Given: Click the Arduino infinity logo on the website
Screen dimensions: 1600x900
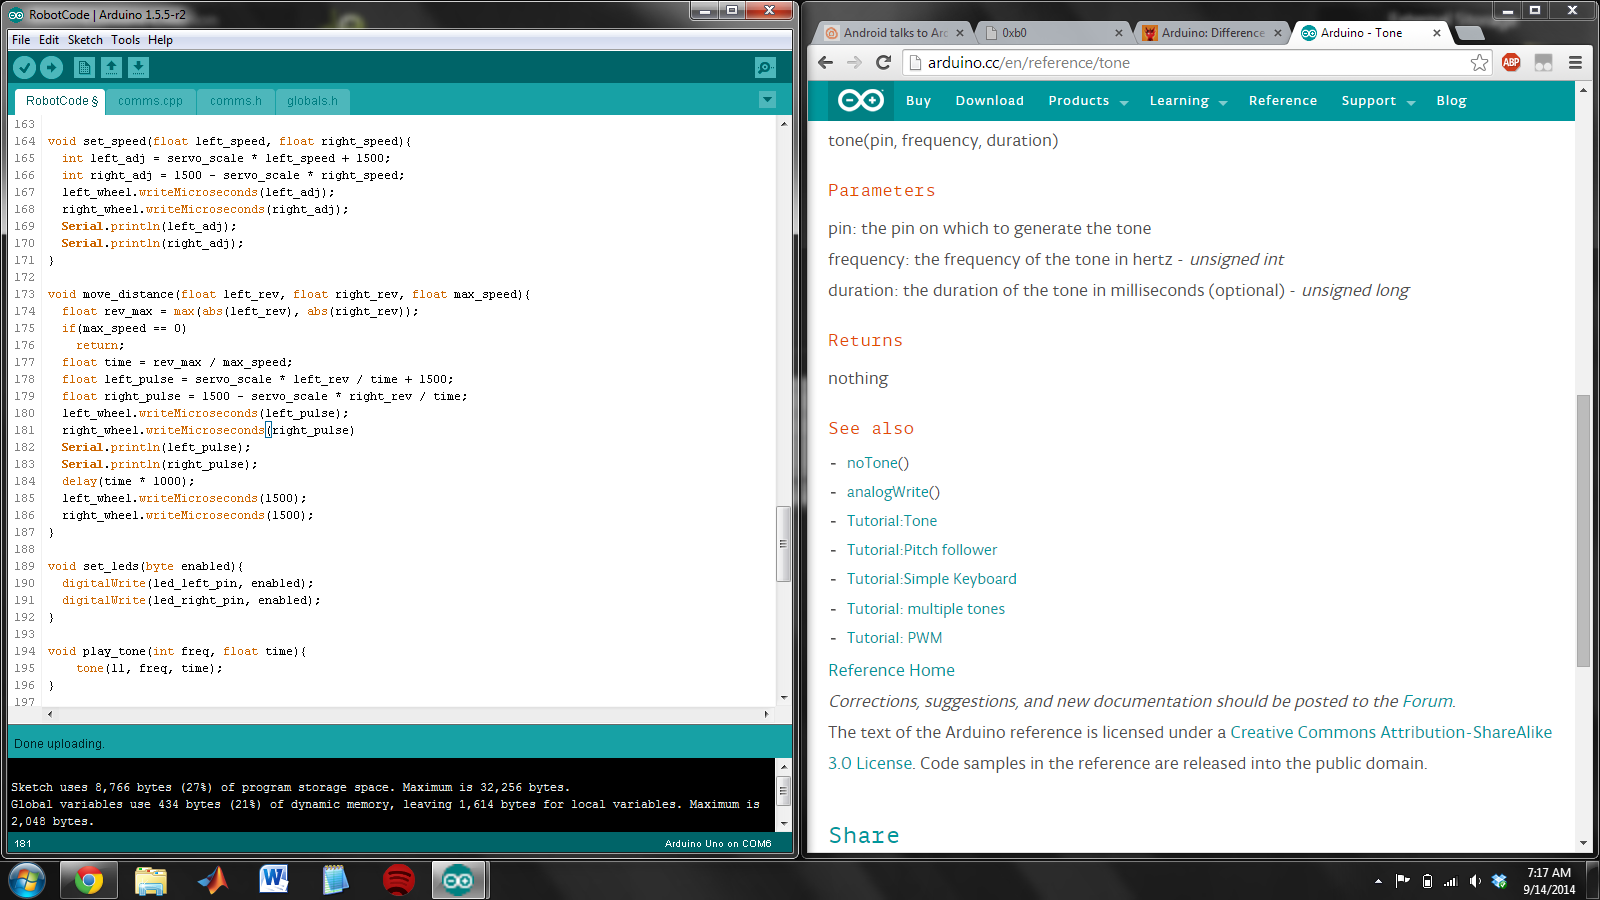Looking at the screenshot, I should 861,100.
